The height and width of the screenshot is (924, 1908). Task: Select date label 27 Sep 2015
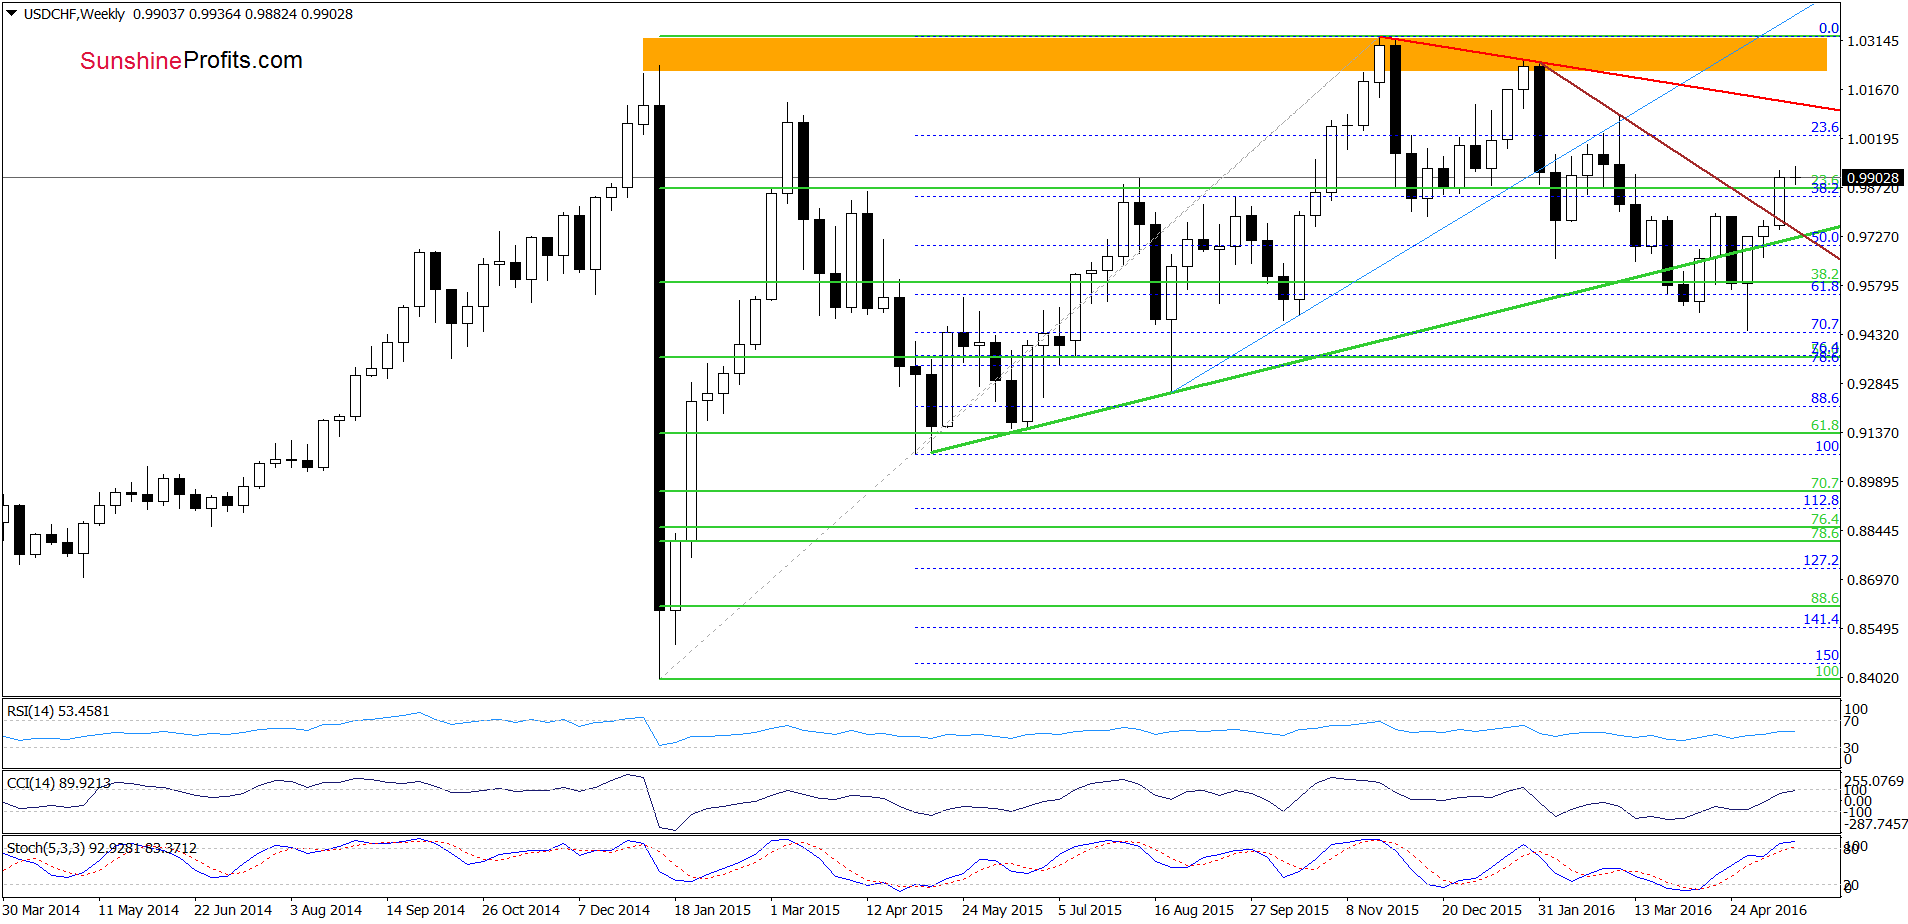[x=1289, y=910]
